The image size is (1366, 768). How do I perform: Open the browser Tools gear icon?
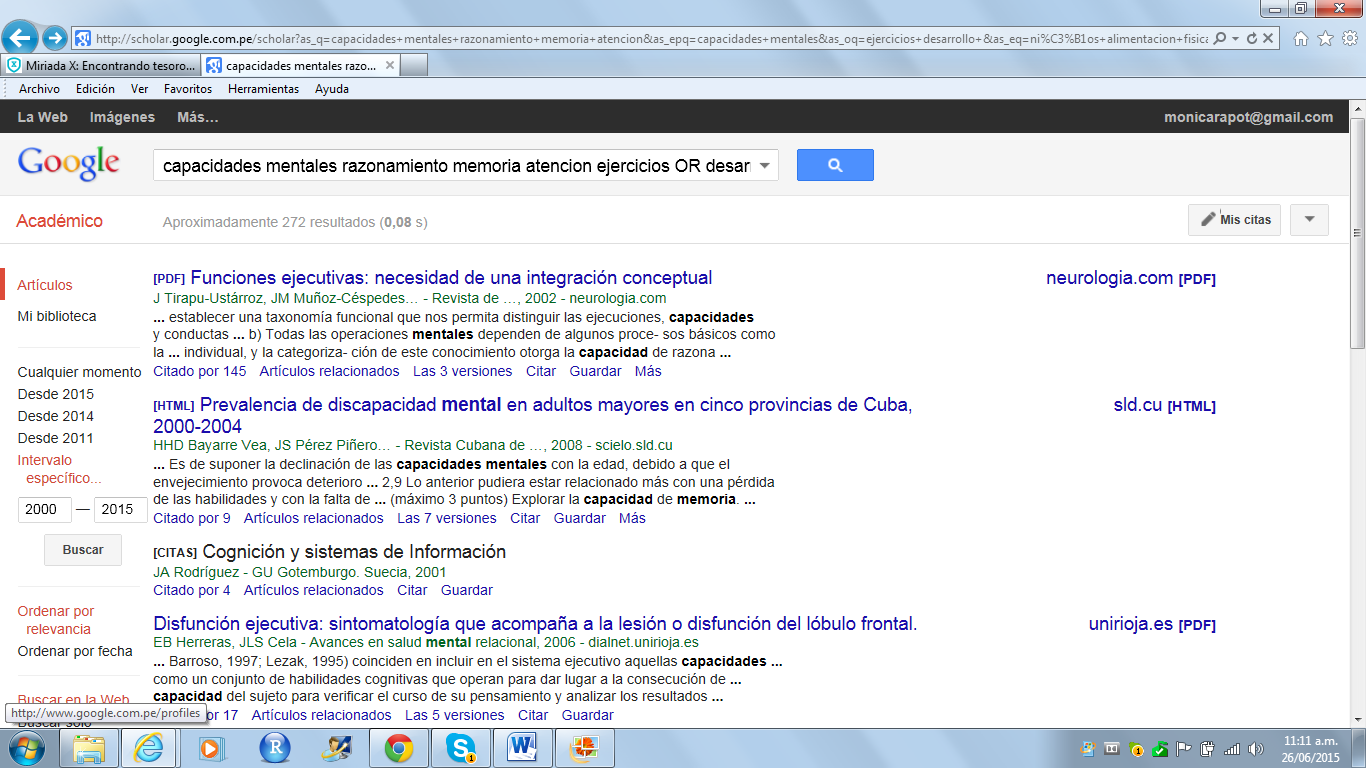1349,38
